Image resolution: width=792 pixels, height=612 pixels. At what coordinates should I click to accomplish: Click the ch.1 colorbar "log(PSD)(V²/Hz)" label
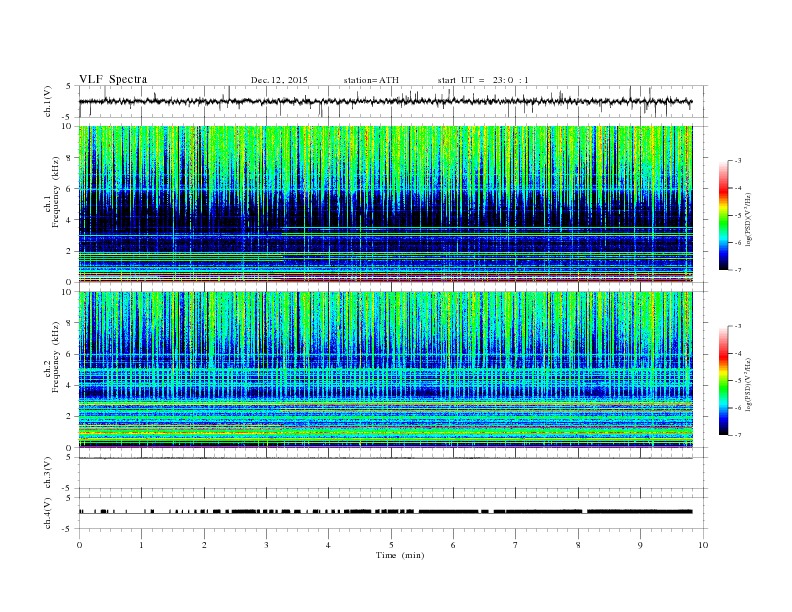pos(748,219)
